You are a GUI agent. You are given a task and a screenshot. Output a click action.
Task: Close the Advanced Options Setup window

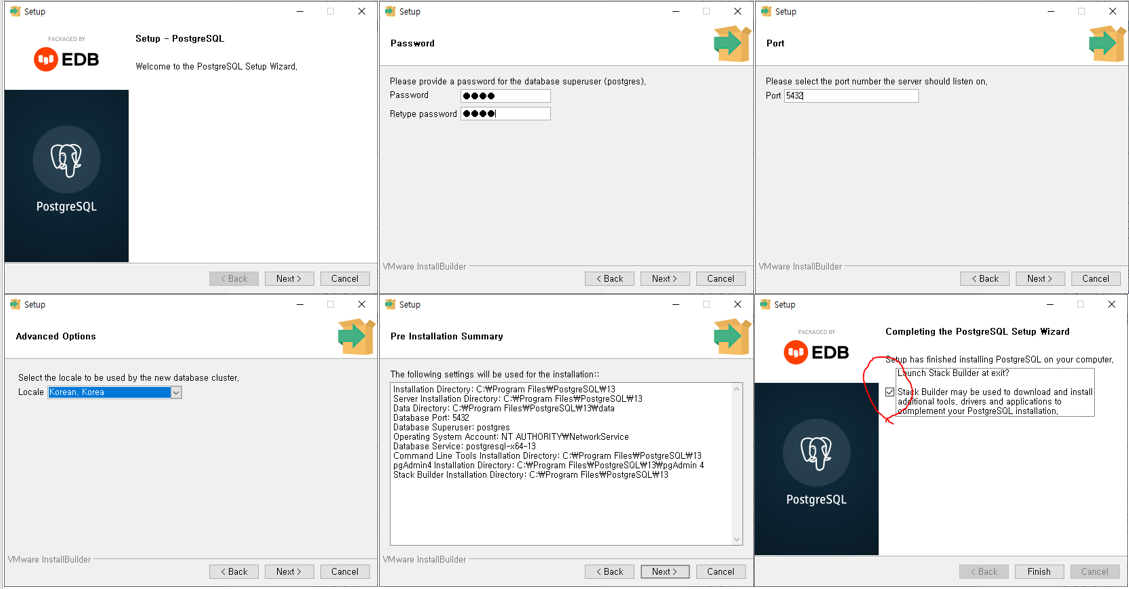pos(361,305)
